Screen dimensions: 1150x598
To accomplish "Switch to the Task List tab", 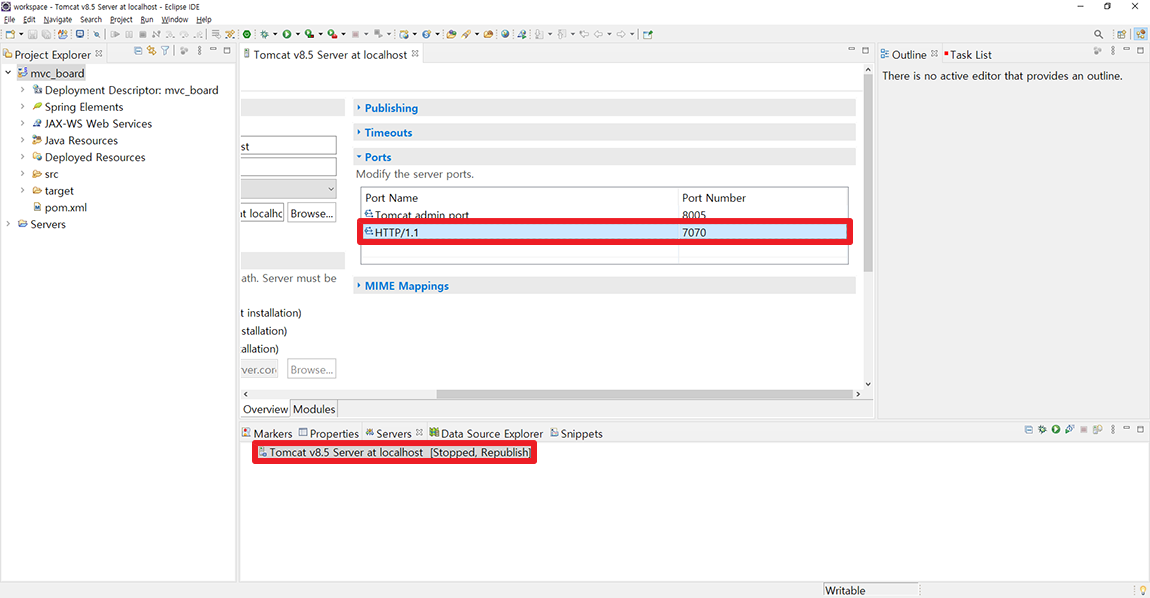I will (x=967, y=54).
